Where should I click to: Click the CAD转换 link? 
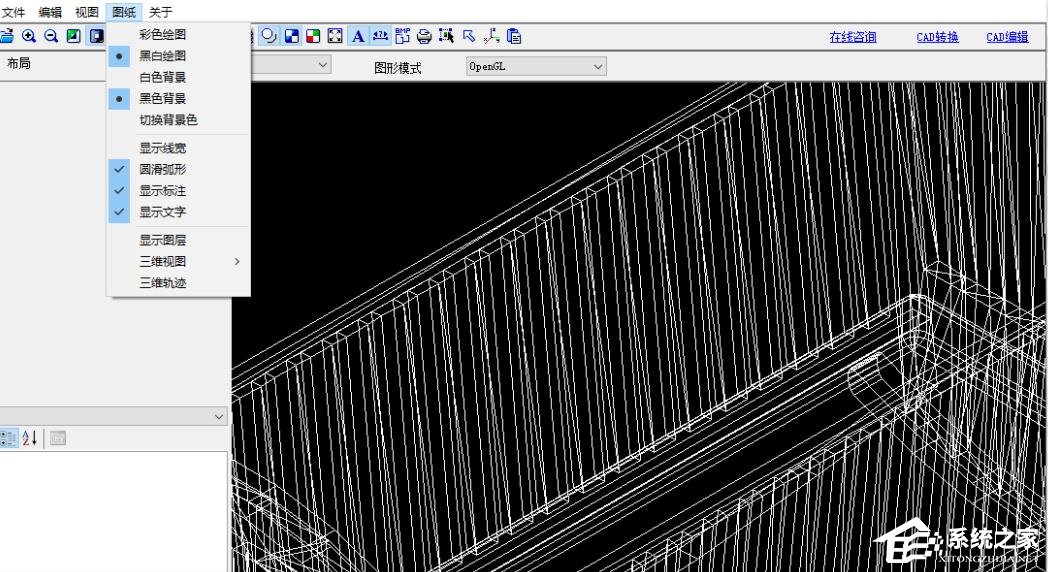pyautogui.click(x=937, y=37)
